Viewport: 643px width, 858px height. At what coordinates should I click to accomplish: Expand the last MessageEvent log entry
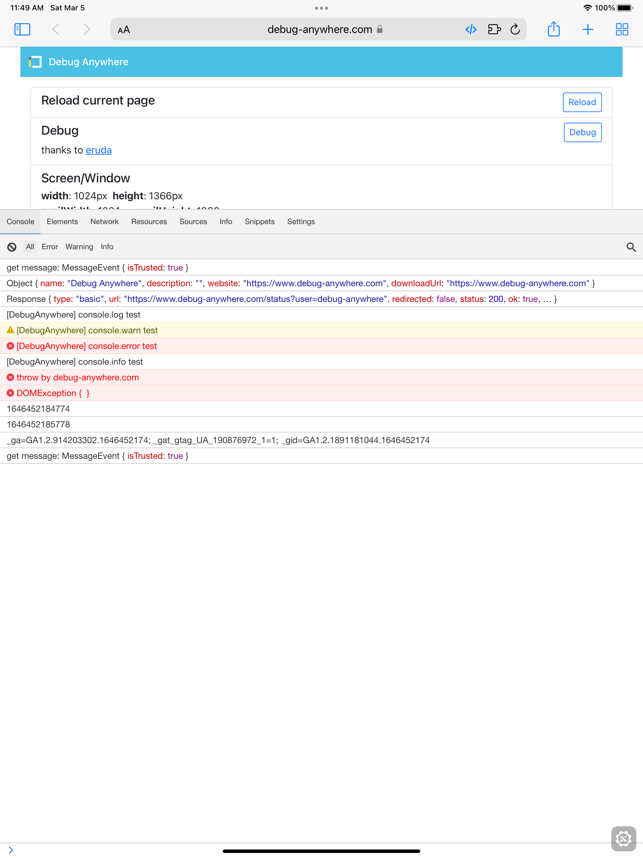point(321,456)
